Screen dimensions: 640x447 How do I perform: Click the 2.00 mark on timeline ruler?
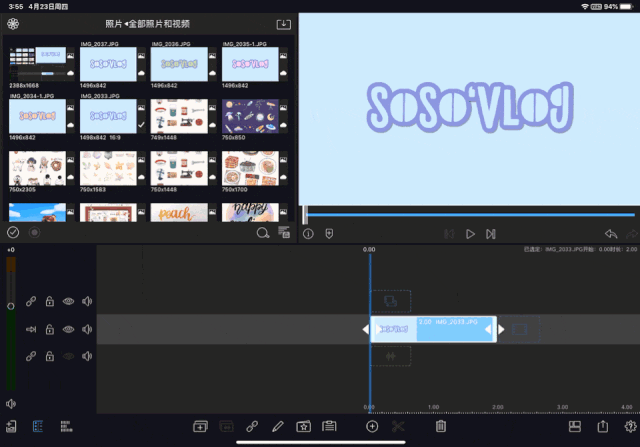pyautogui.click(x=498, y=407)
